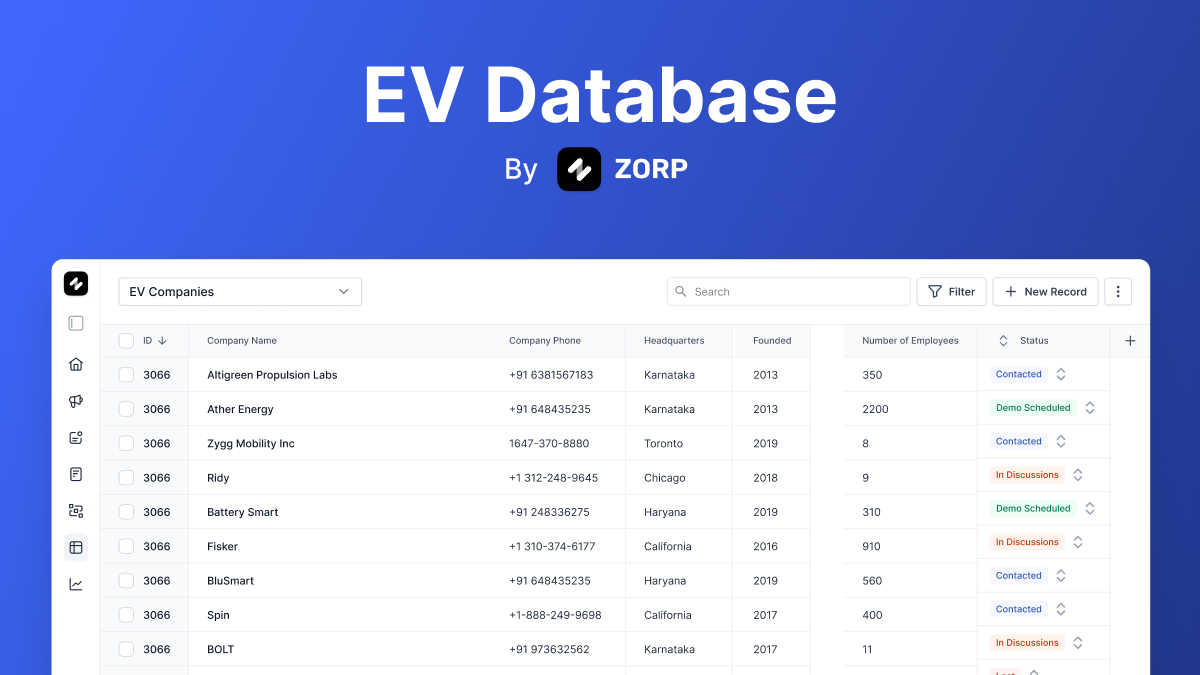Open the Filter button
Screen dimensions: 1200x675
(x=951, y=291)
